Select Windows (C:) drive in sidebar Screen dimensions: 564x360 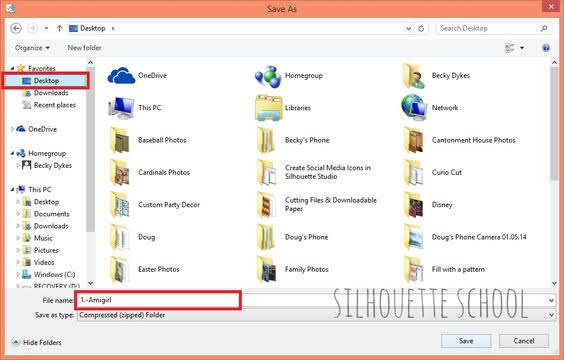click(x=49, y=274)
